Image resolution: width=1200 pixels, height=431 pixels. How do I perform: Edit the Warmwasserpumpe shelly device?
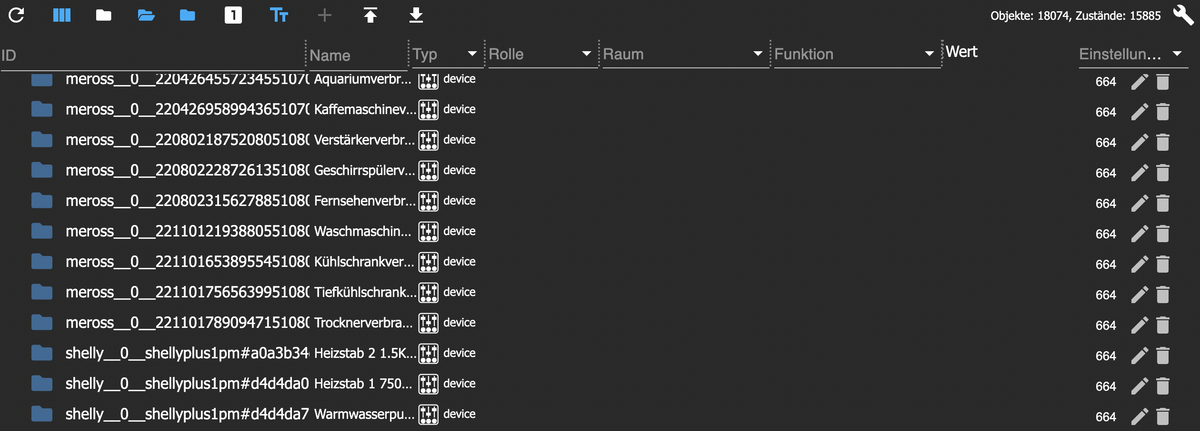click(x=1139, y=414)
